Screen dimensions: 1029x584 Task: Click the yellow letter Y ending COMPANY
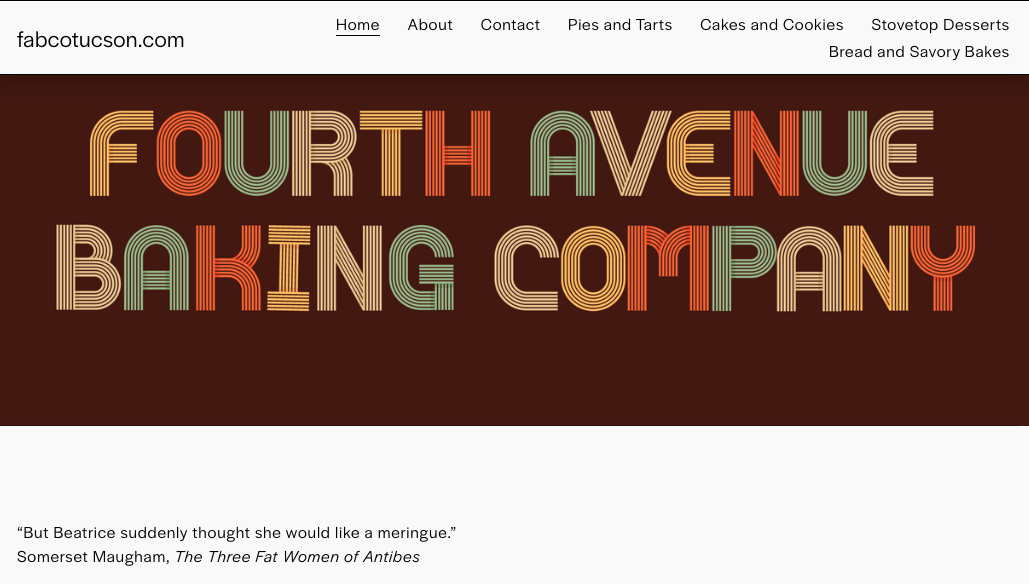[940, 267]
